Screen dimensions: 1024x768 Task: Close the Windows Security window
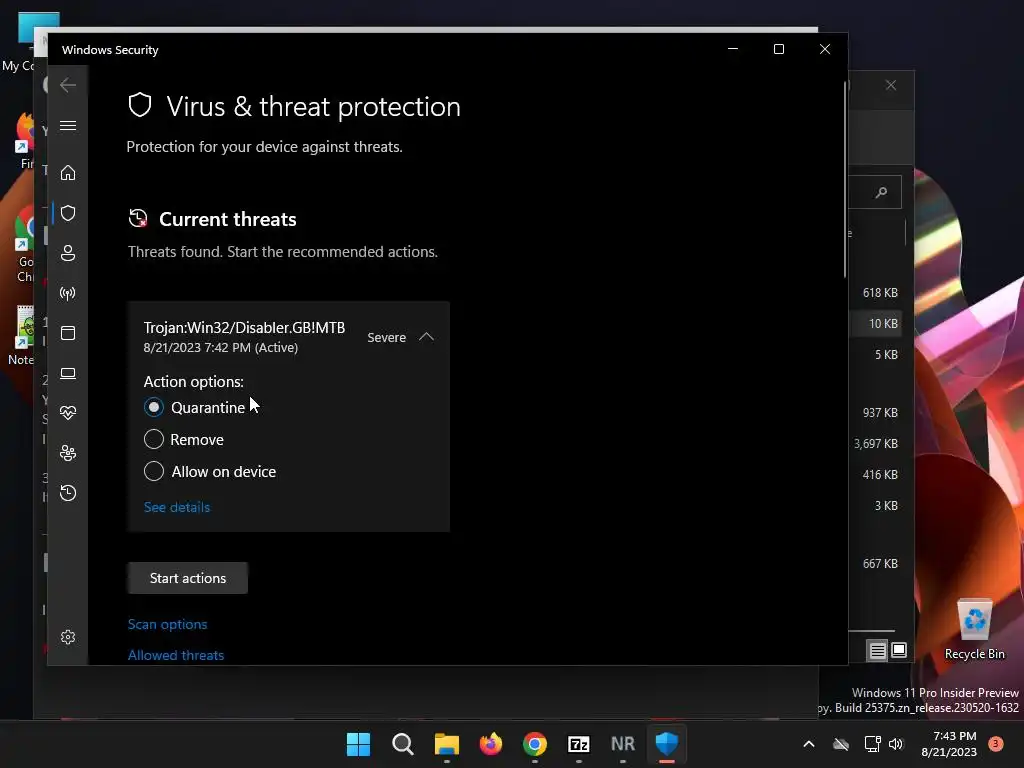click(x=825, y=49)
